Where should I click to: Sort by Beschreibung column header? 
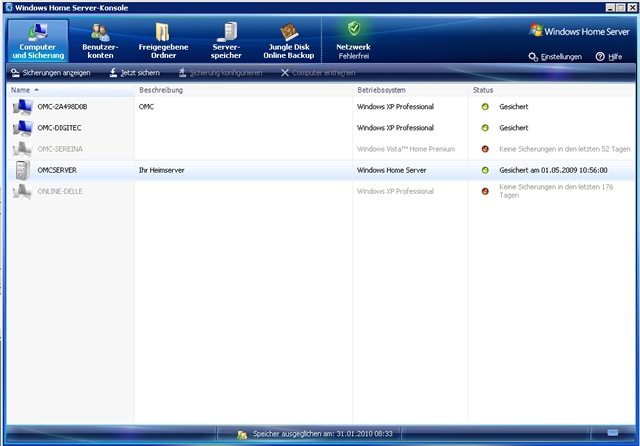(x=243, y=90)
